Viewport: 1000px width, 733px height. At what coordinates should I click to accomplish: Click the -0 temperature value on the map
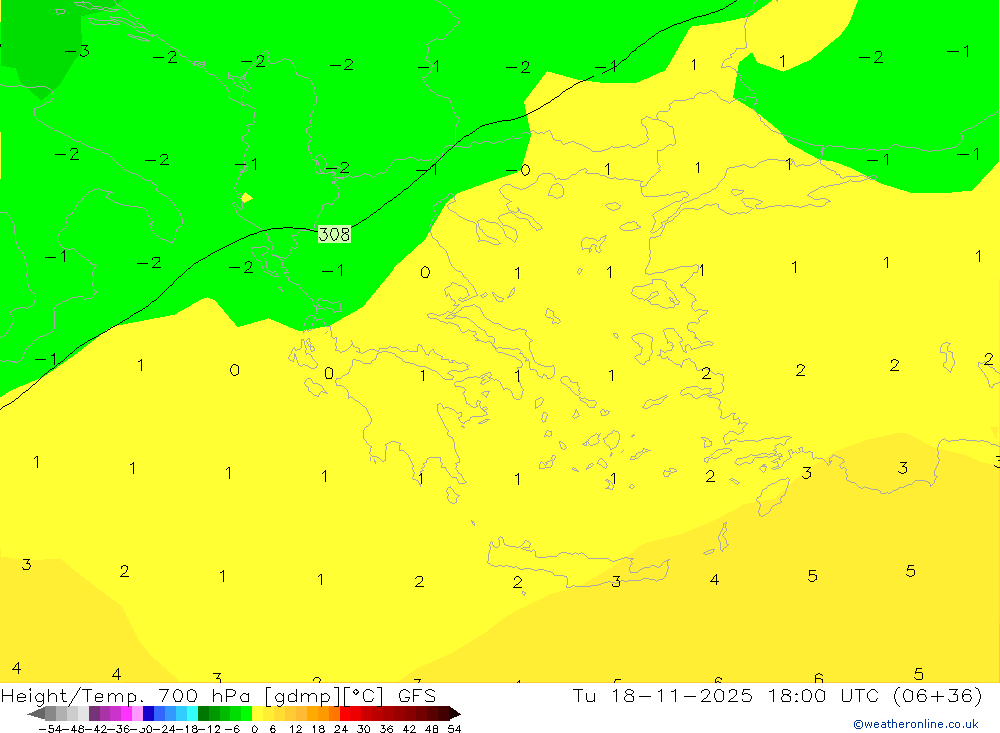click(518, 170)
